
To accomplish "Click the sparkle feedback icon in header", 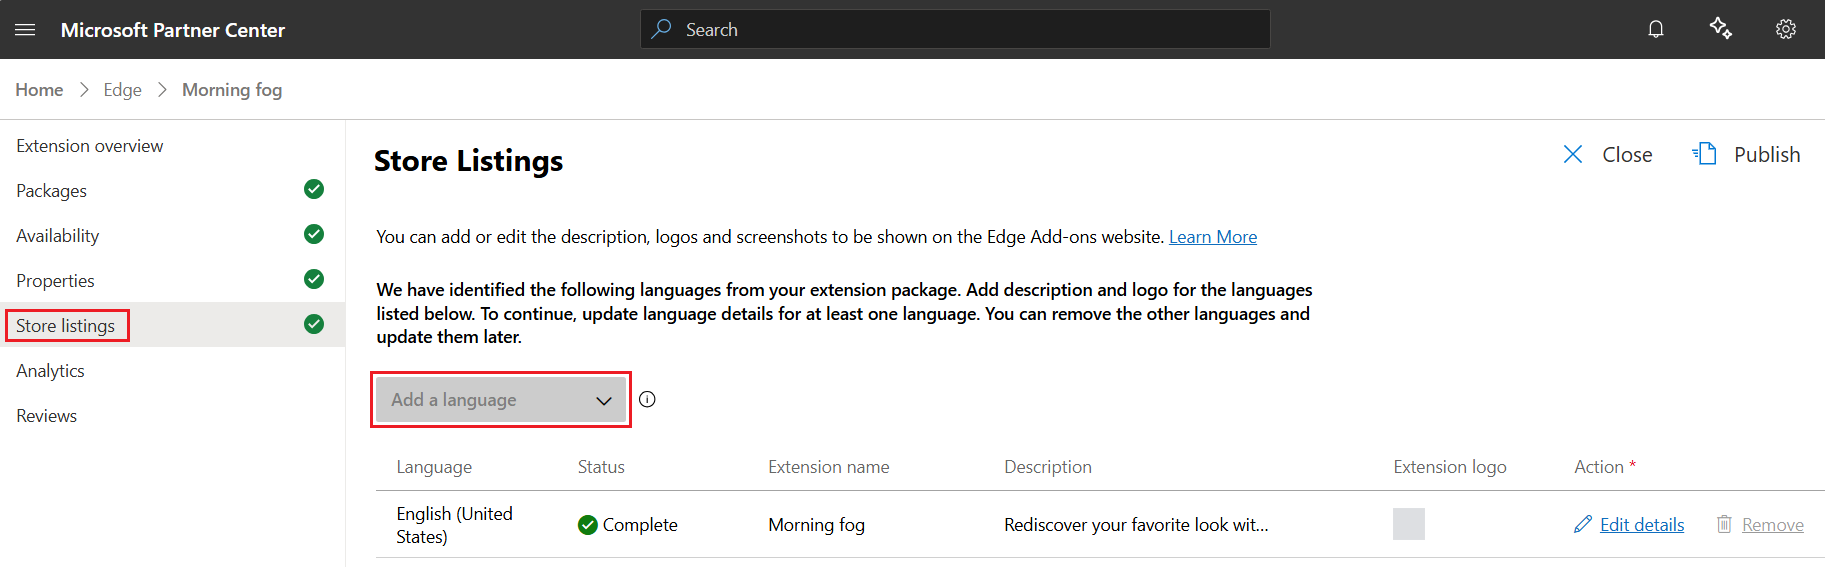I will (1721, 29).
